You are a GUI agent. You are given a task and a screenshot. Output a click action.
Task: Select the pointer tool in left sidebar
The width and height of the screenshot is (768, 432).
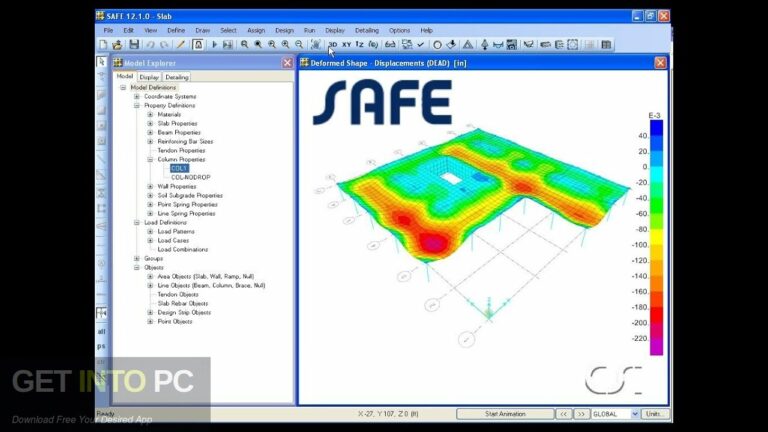click(101, 62)
